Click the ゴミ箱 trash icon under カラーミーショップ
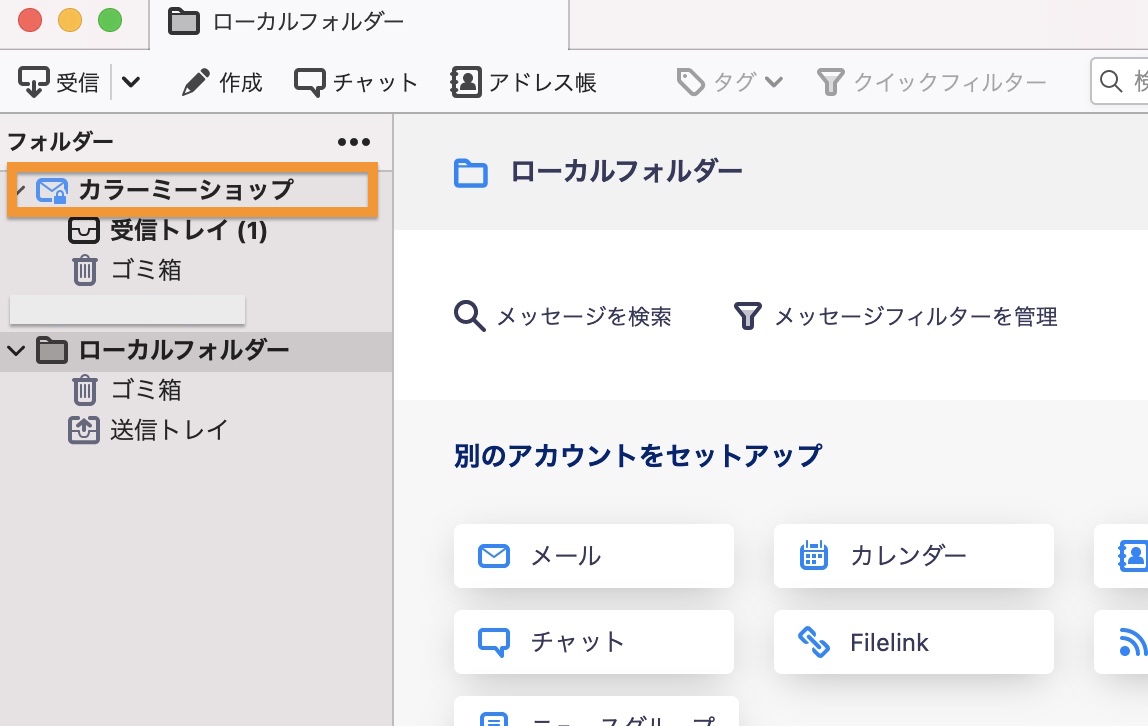 tap(84, 269)
